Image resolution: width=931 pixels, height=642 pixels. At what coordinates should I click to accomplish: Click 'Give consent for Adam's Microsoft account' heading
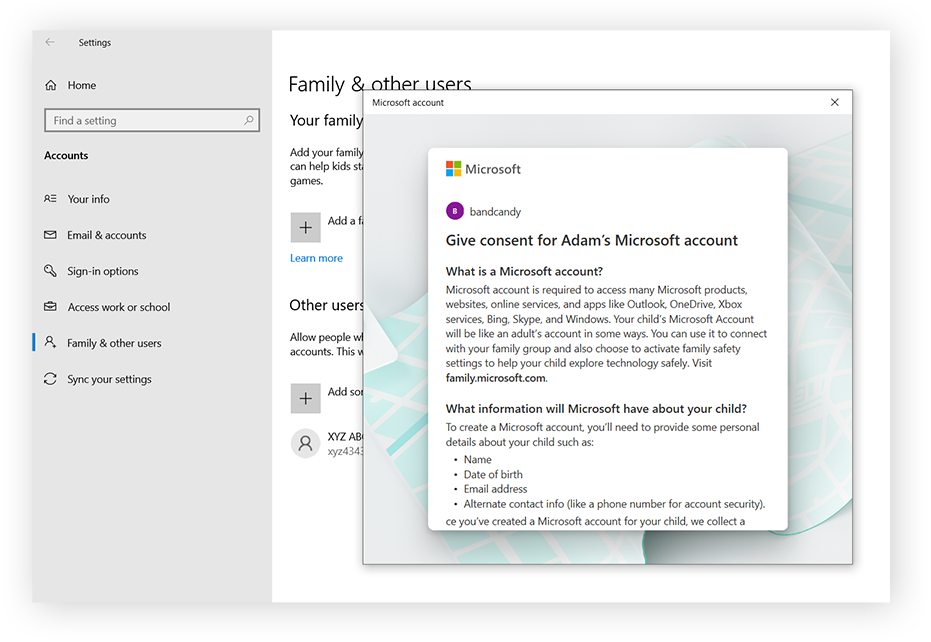591,241
